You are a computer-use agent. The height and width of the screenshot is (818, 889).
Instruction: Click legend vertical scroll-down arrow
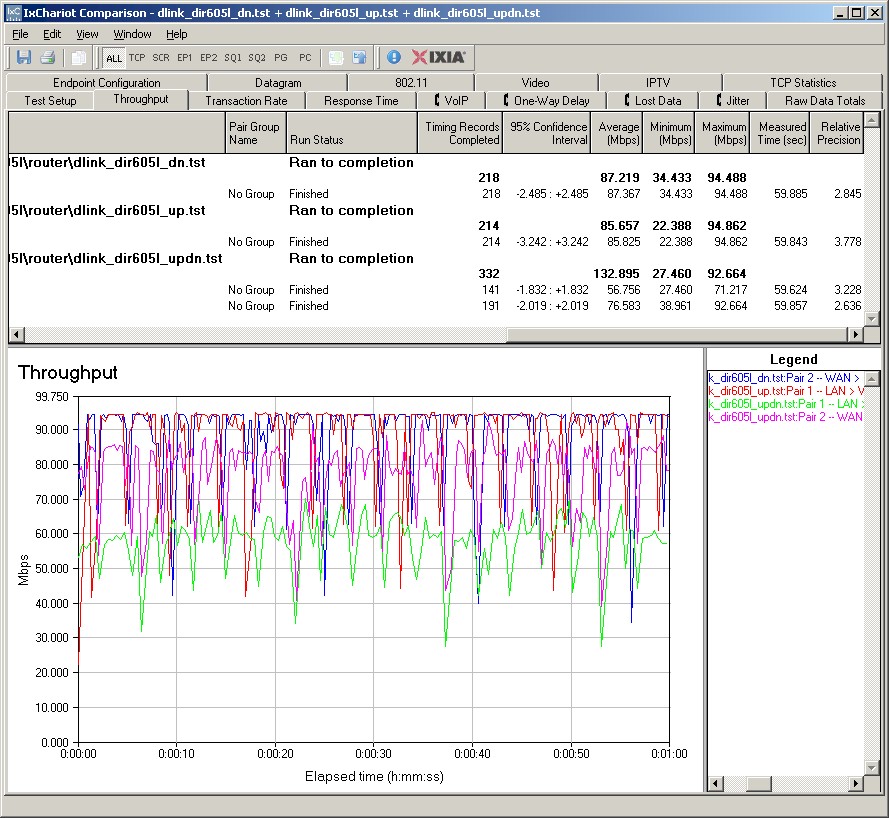[x=872, y=768]
